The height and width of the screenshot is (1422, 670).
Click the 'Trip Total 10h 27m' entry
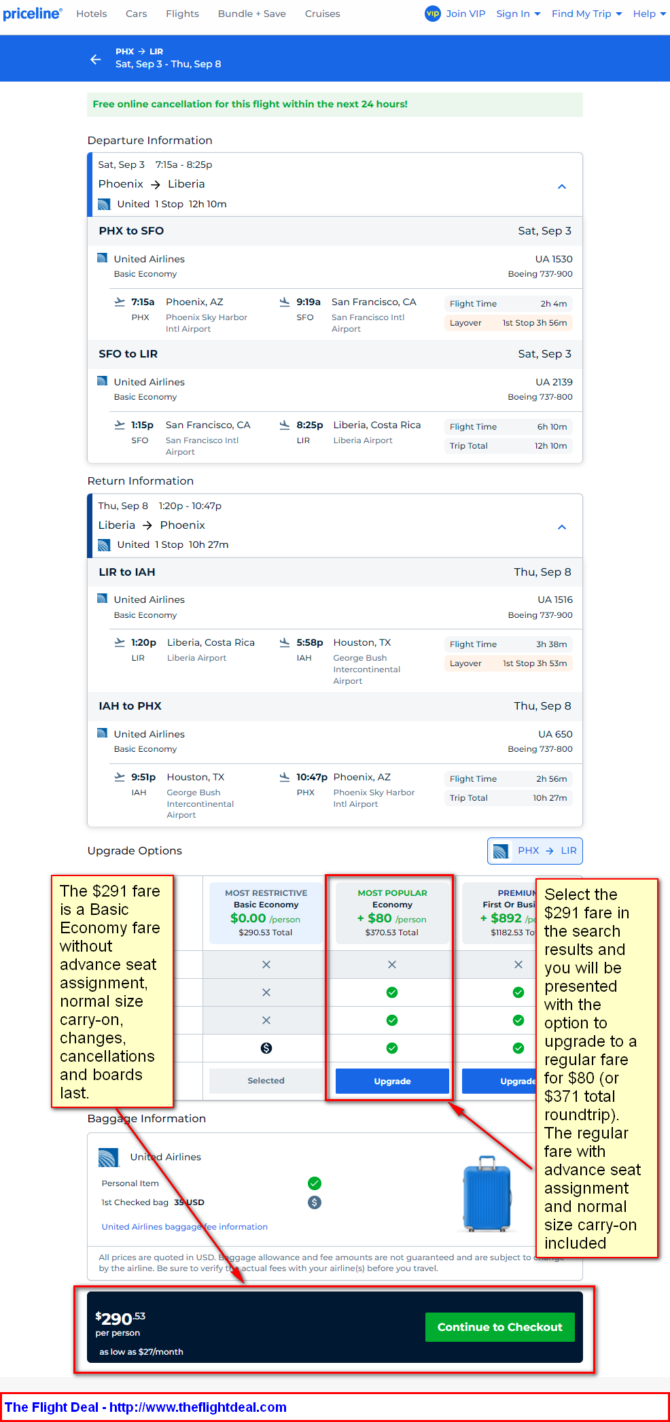tap(508, 798)
